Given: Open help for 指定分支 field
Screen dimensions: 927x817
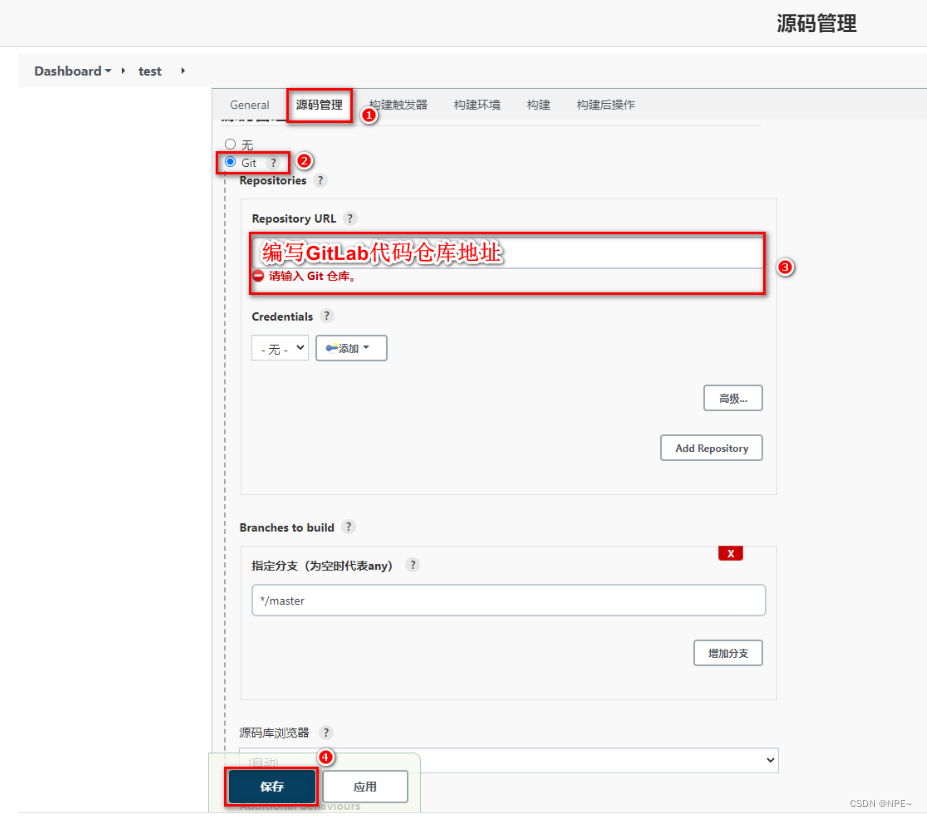Looking at the screenshot, I should click(413, 565).
